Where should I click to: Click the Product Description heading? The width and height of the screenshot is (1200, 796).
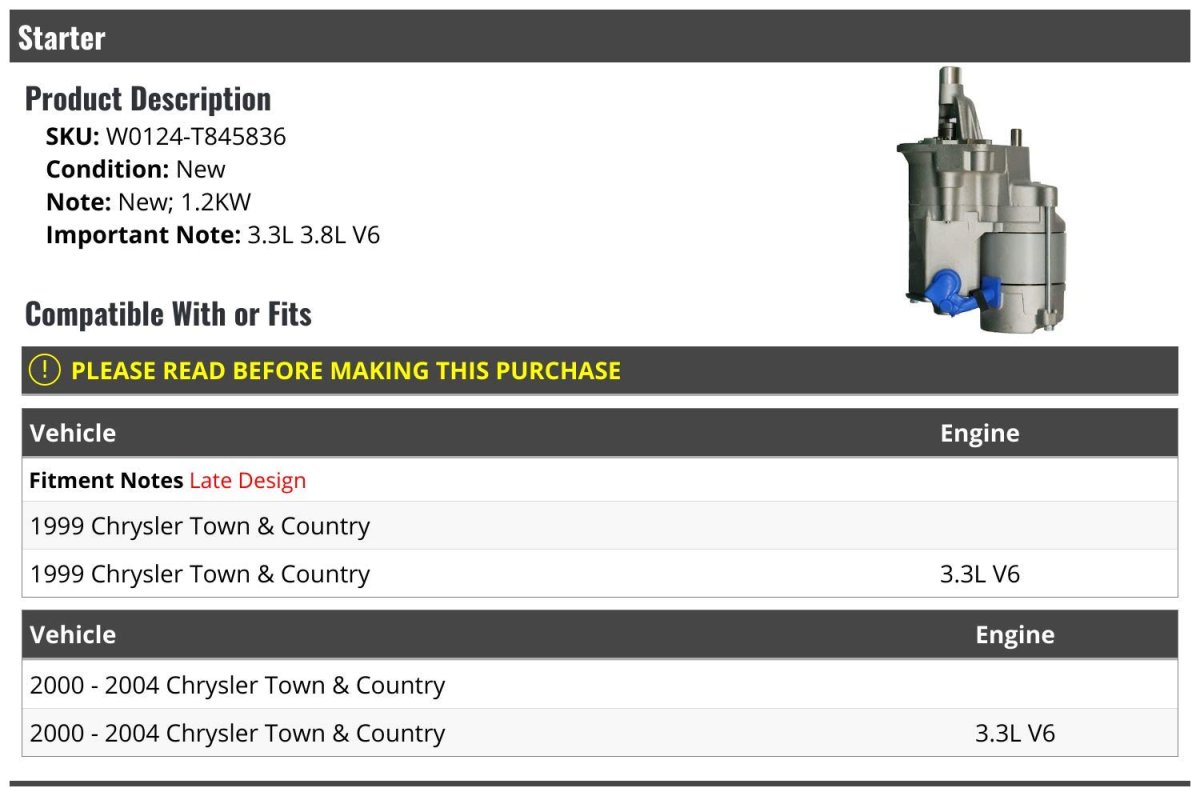pyautogui.click(x=148, y=99)
